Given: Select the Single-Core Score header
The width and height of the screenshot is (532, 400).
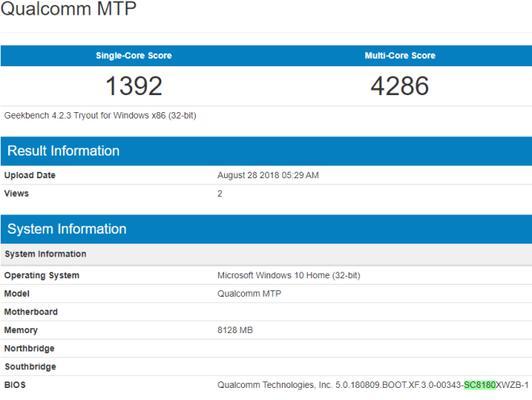Looking at the screenshot, I should tap(134, 56).
